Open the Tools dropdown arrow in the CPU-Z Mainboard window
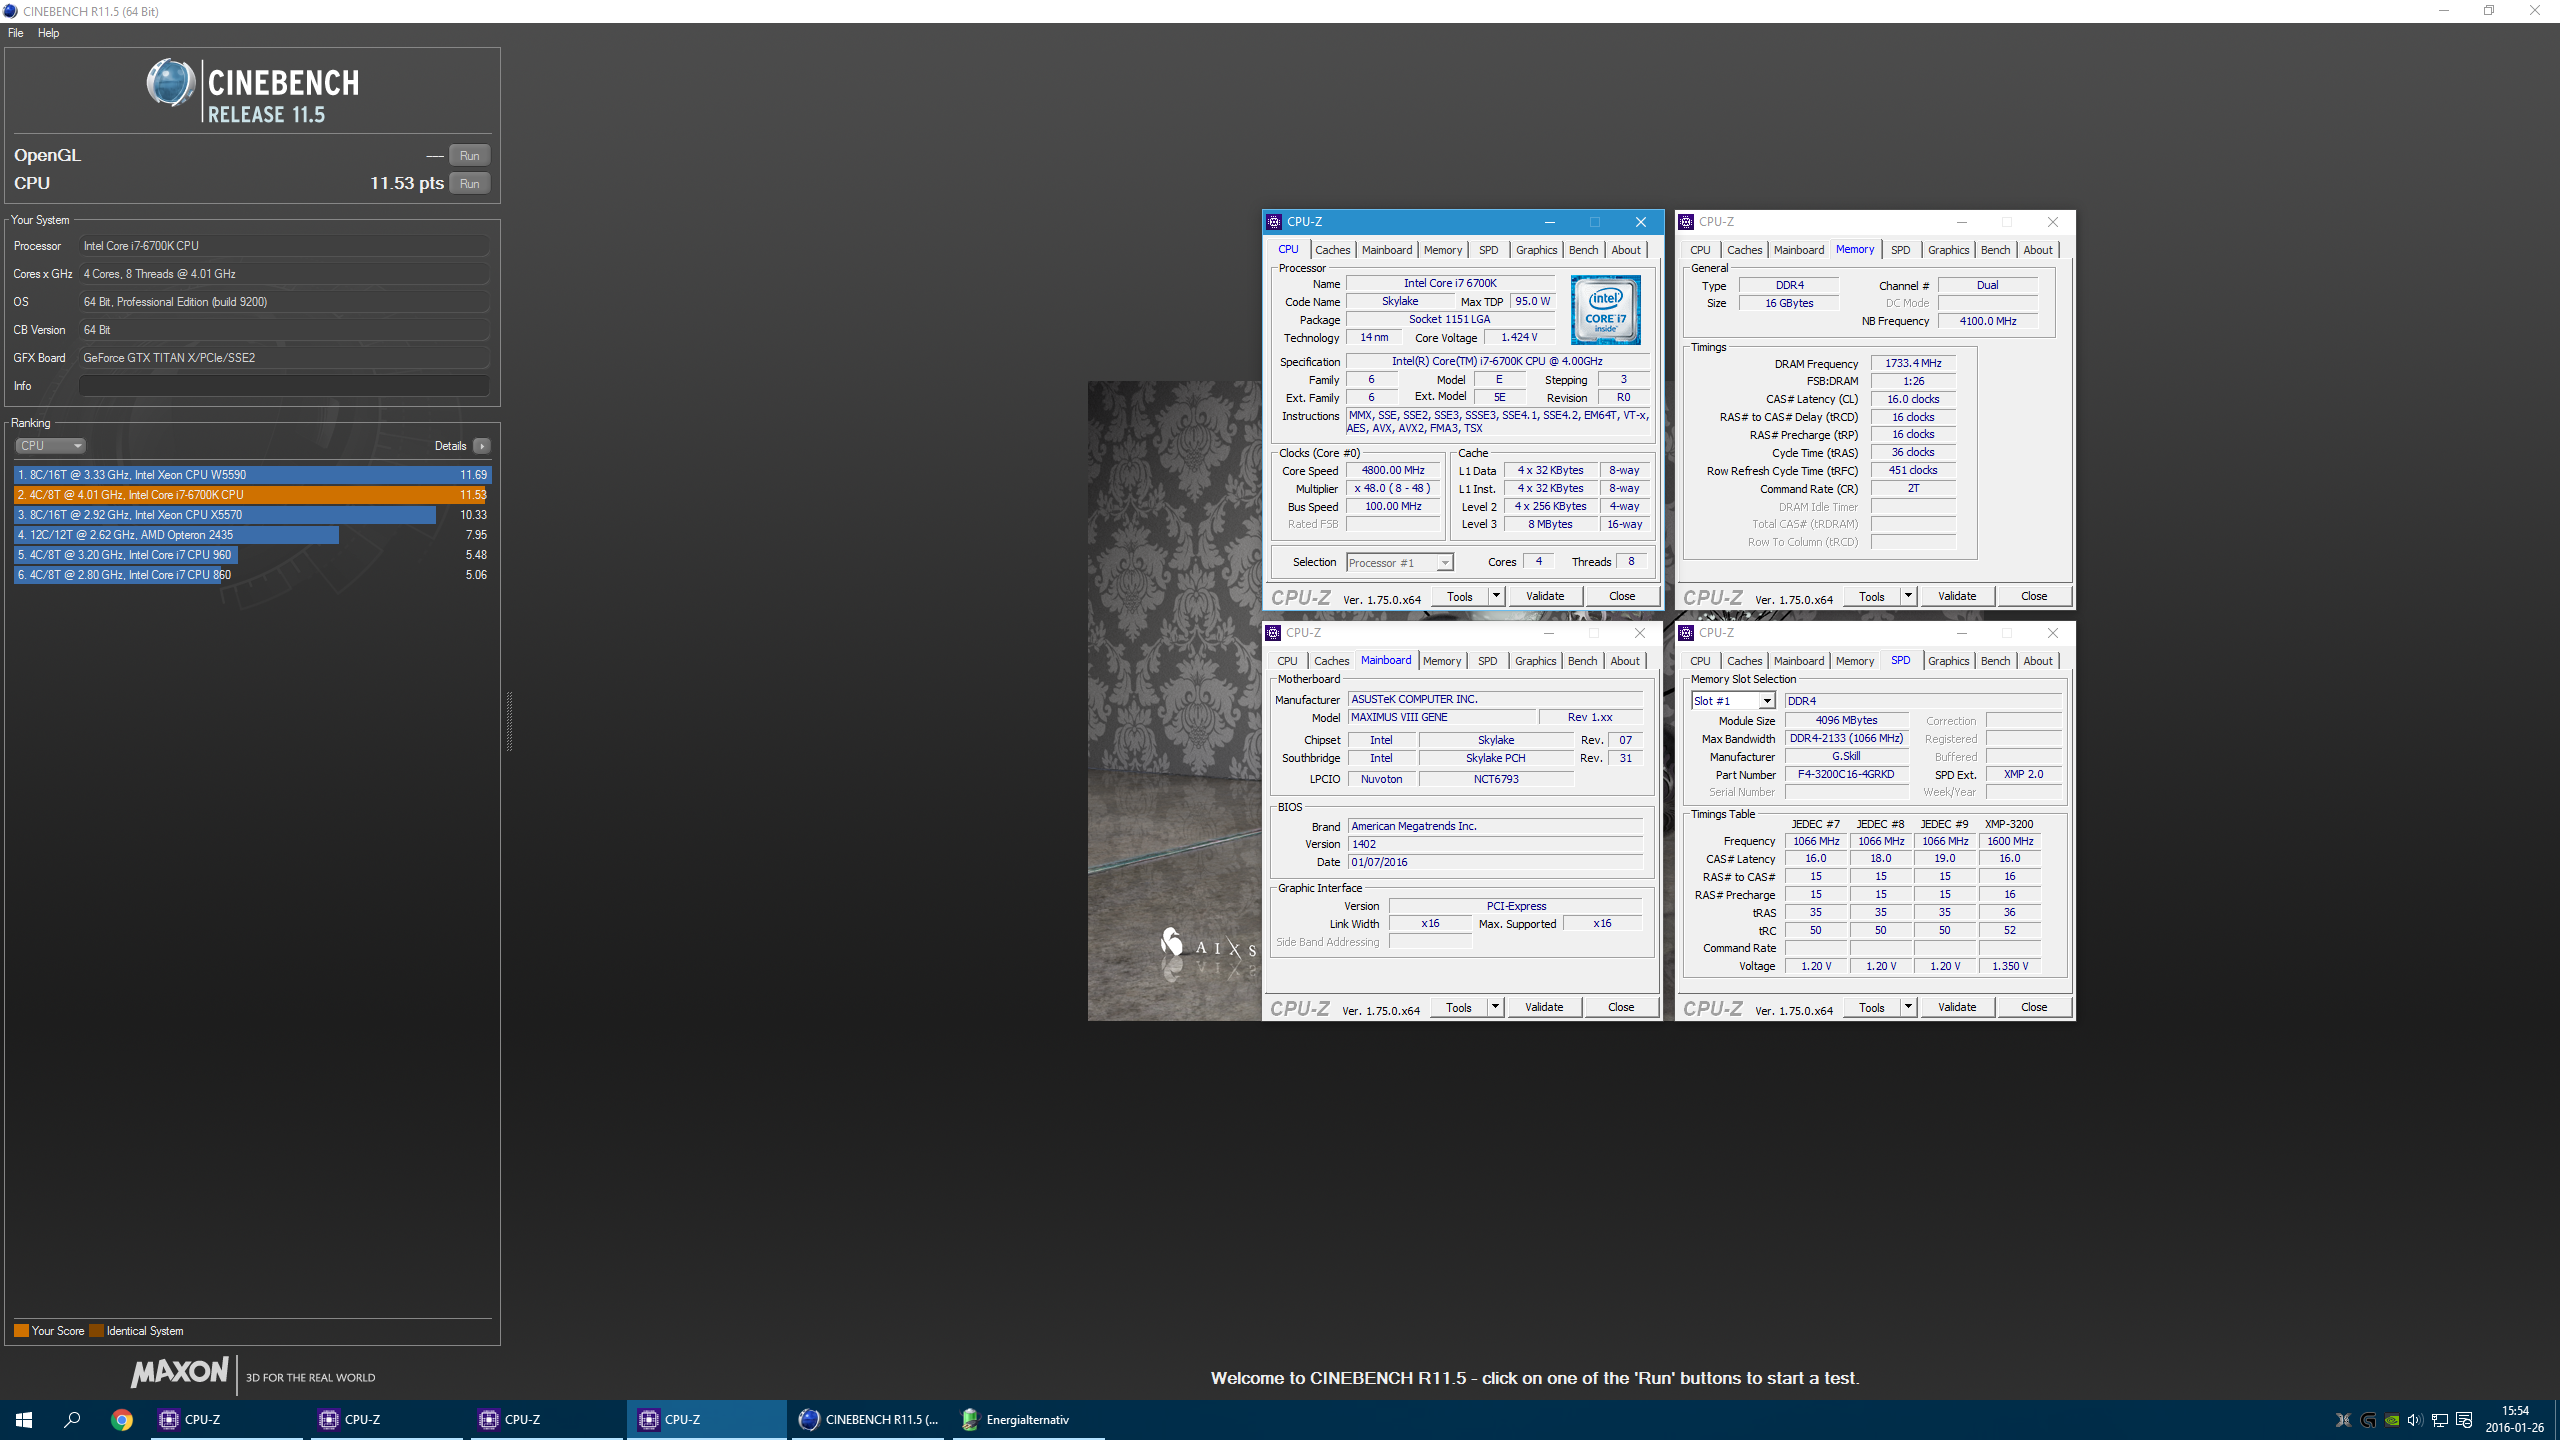This screenshot has width=2560, height=1440. coord(1495,1007)
